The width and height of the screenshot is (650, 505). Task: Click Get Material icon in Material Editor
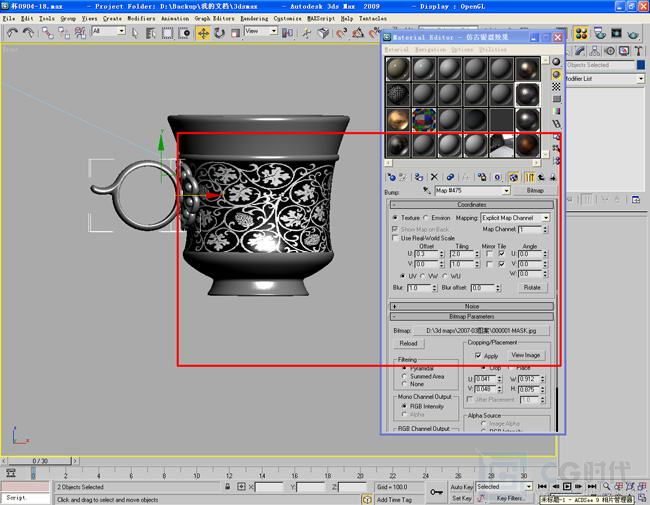coord(391,177)
